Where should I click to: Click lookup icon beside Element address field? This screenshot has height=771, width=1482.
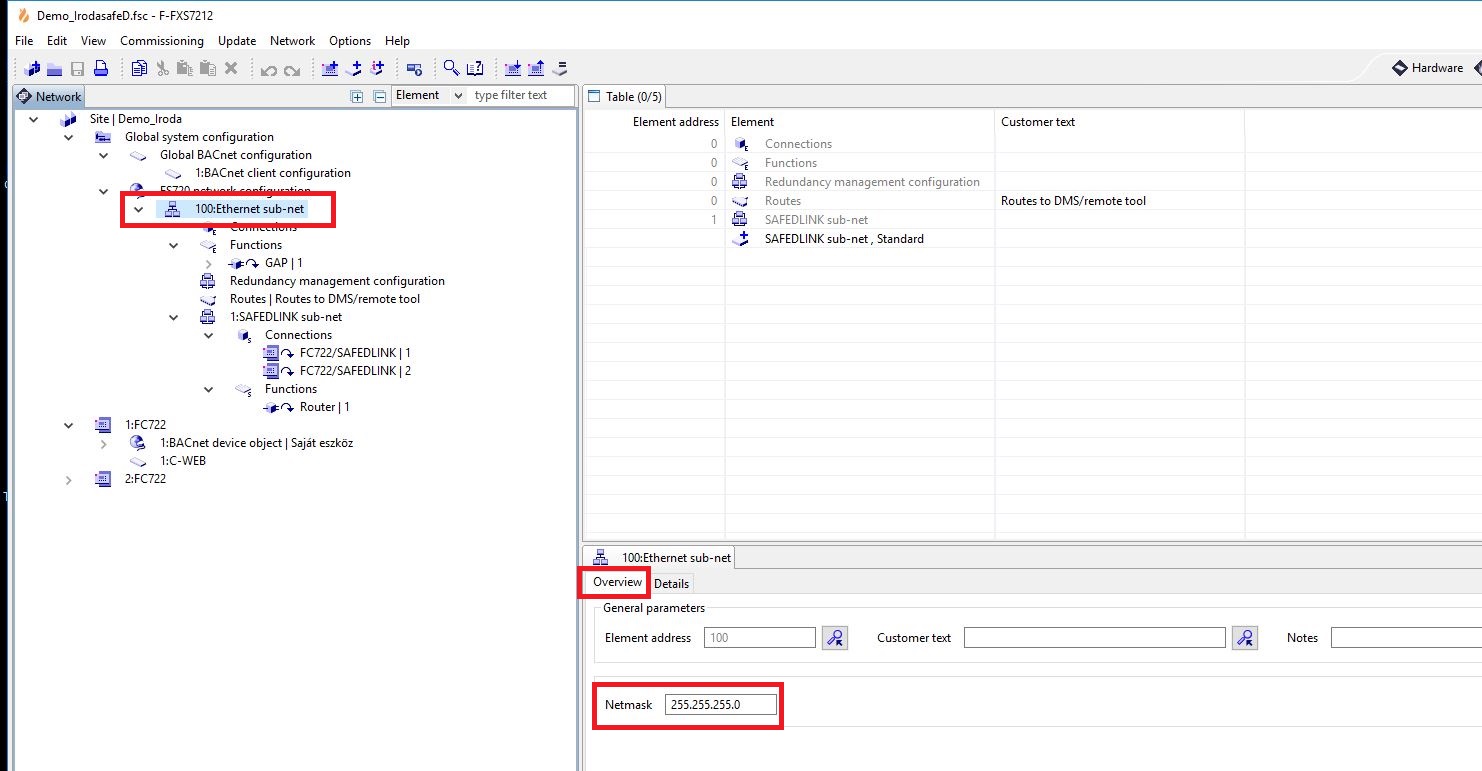click(834, 638)
